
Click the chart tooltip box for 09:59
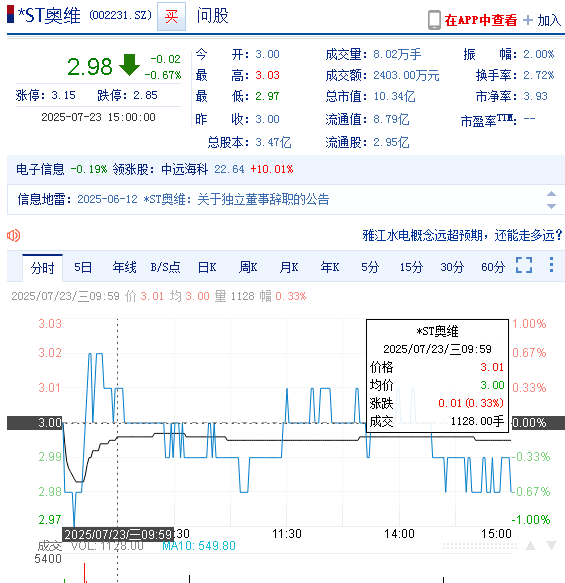tap(438, 376)
